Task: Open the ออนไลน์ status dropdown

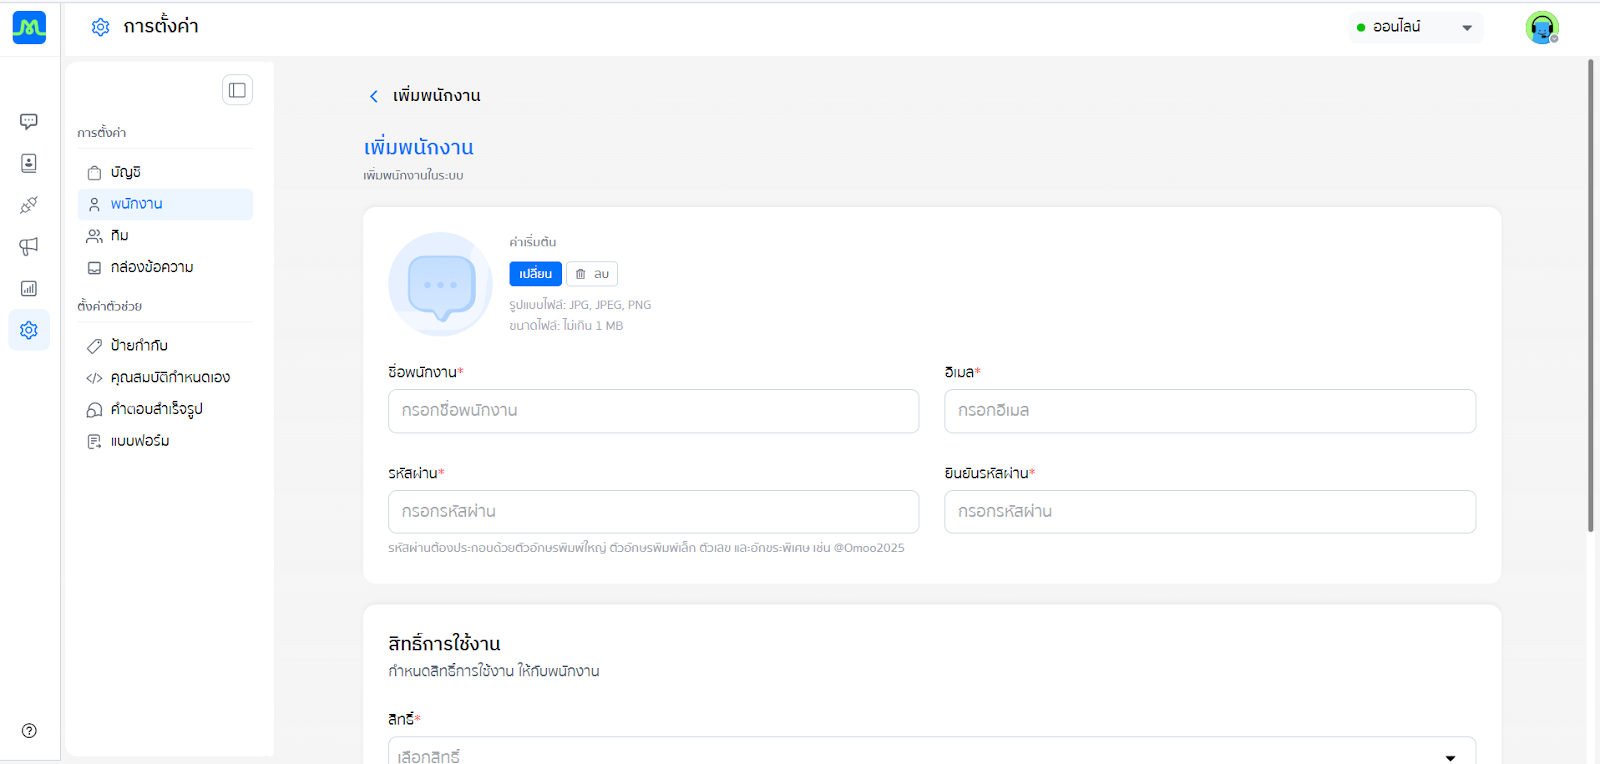Action: 1415,27
